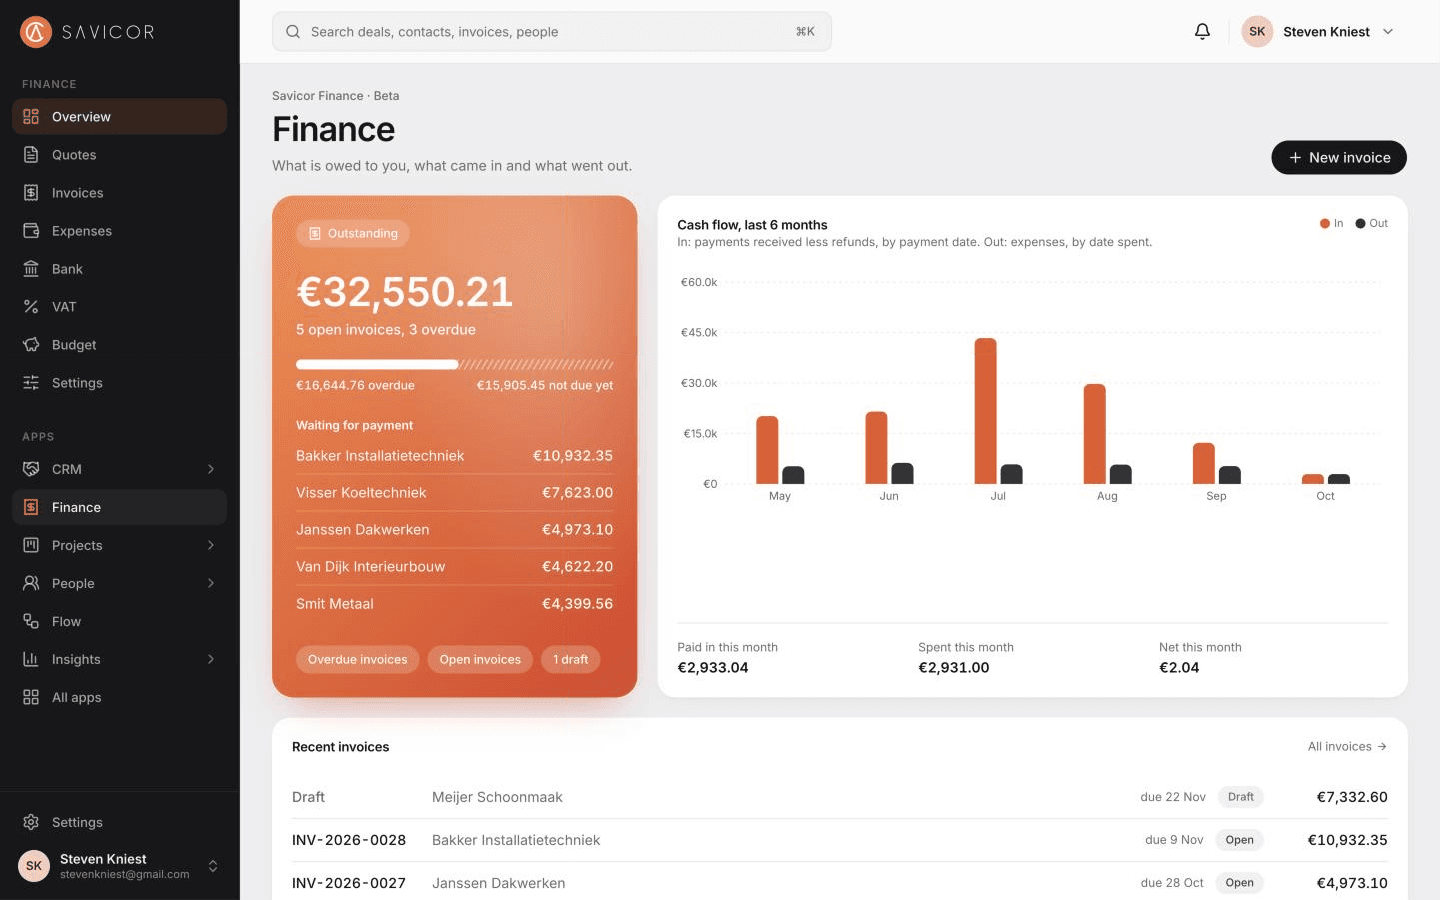Click the Expenses wallet icon

31,231
